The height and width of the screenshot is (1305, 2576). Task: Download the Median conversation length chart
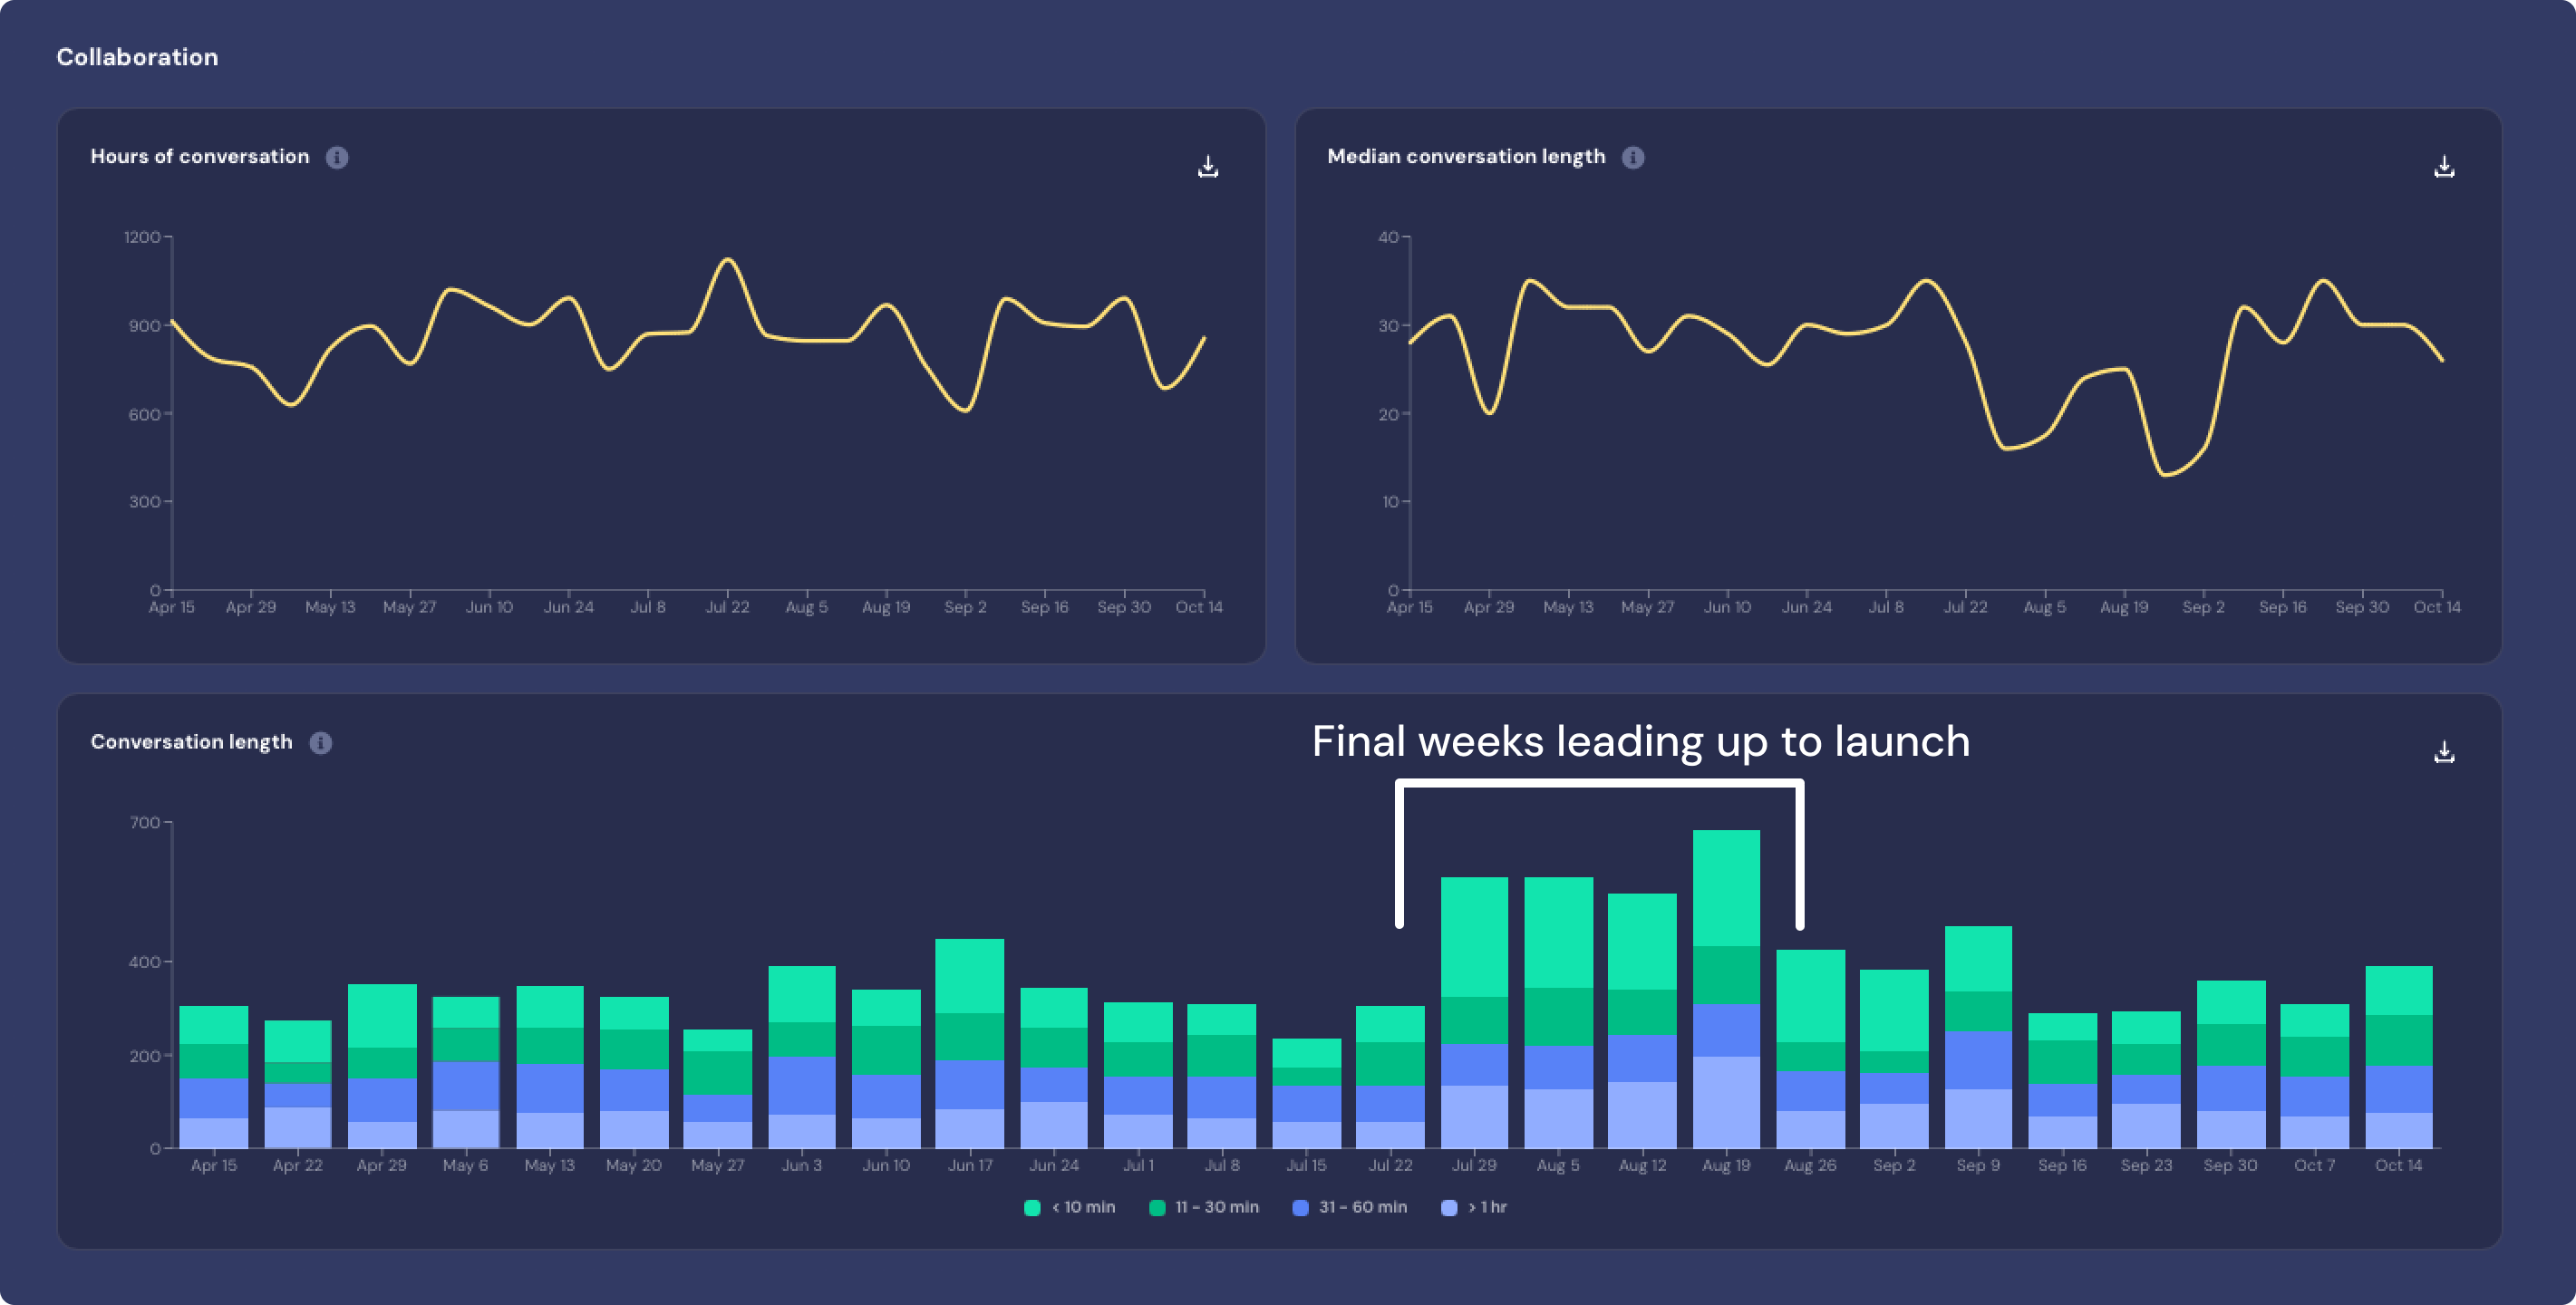[x=2444, y=166]
